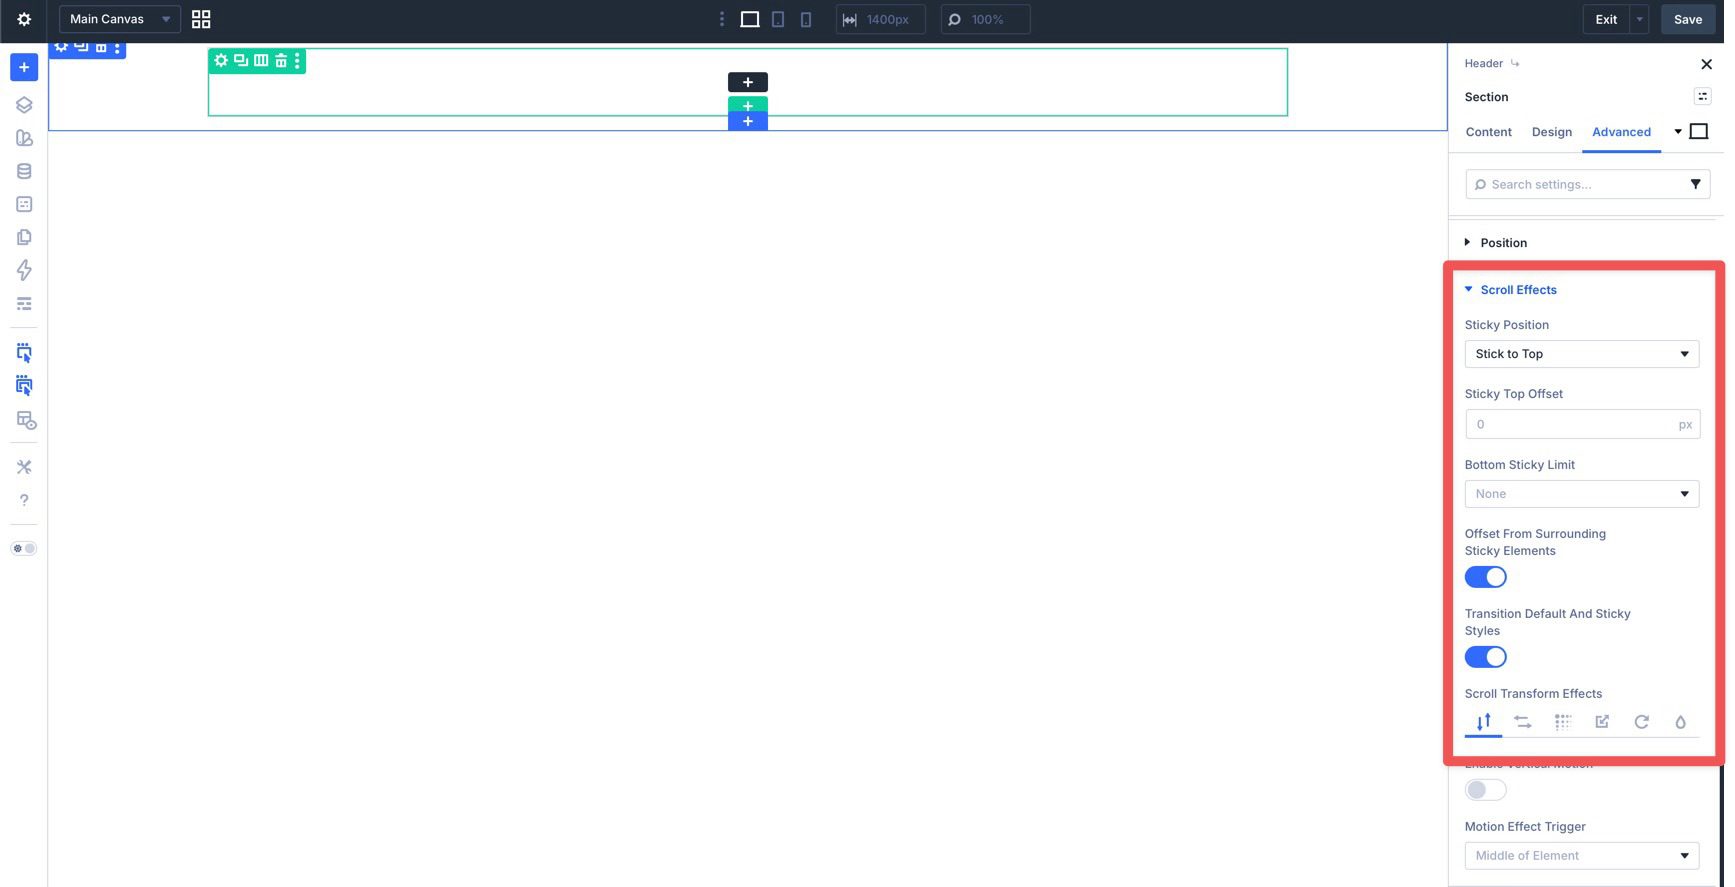Open the list lines icon in the sidebar

coord(24,303)
